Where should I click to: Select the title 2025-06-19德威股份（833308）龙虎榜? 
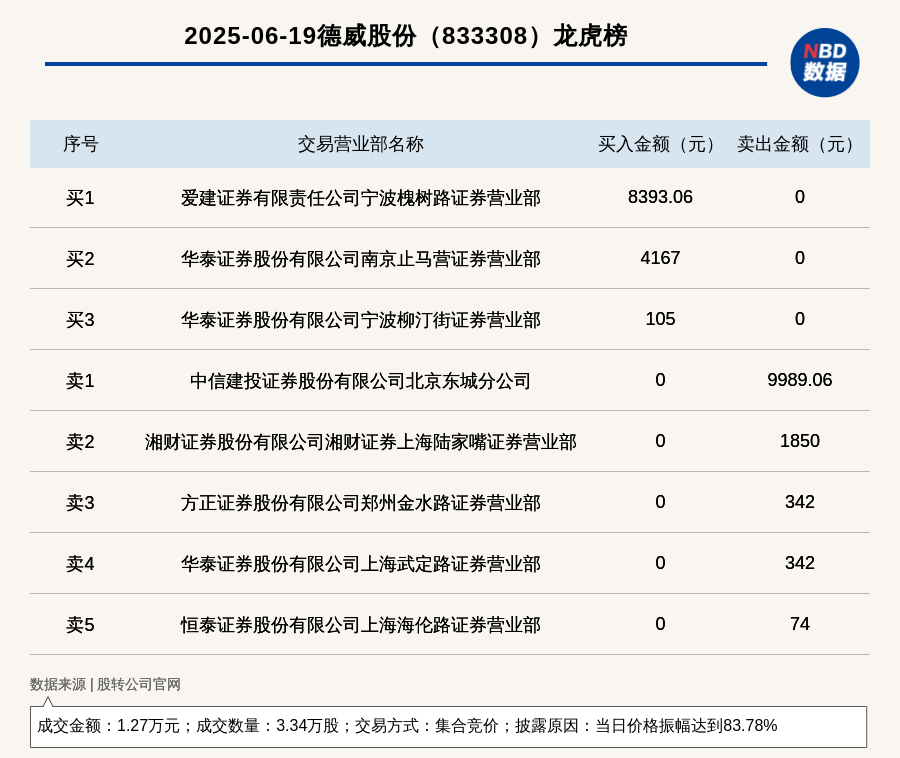coord(406,36)
